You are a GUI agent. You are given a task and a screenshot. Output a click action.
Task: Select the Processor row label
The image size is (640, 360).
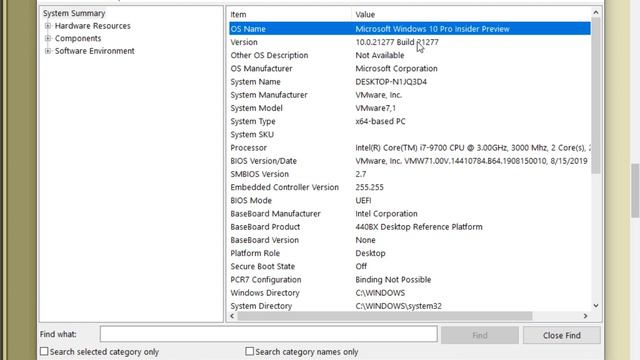pyautogui.click(x=249, y=147)
